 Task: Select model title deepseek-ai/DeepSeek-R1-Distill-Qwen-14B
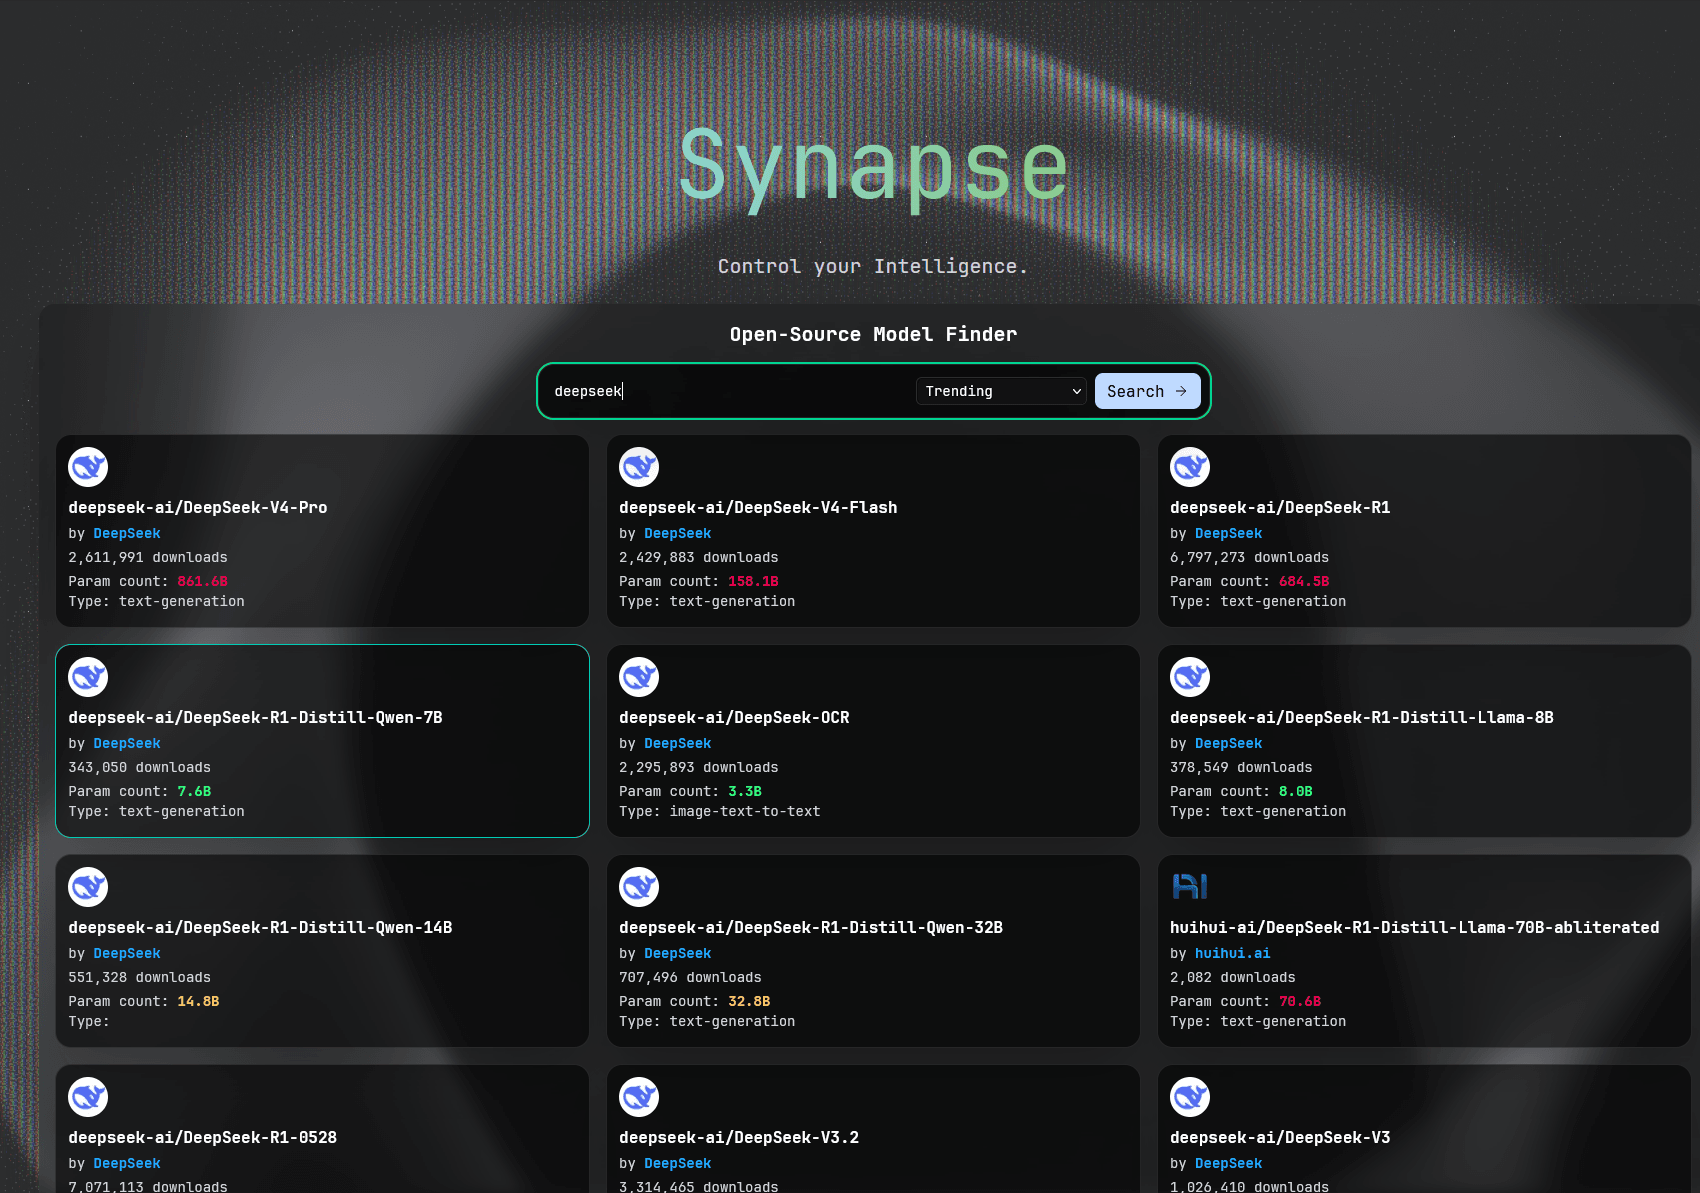260,928
